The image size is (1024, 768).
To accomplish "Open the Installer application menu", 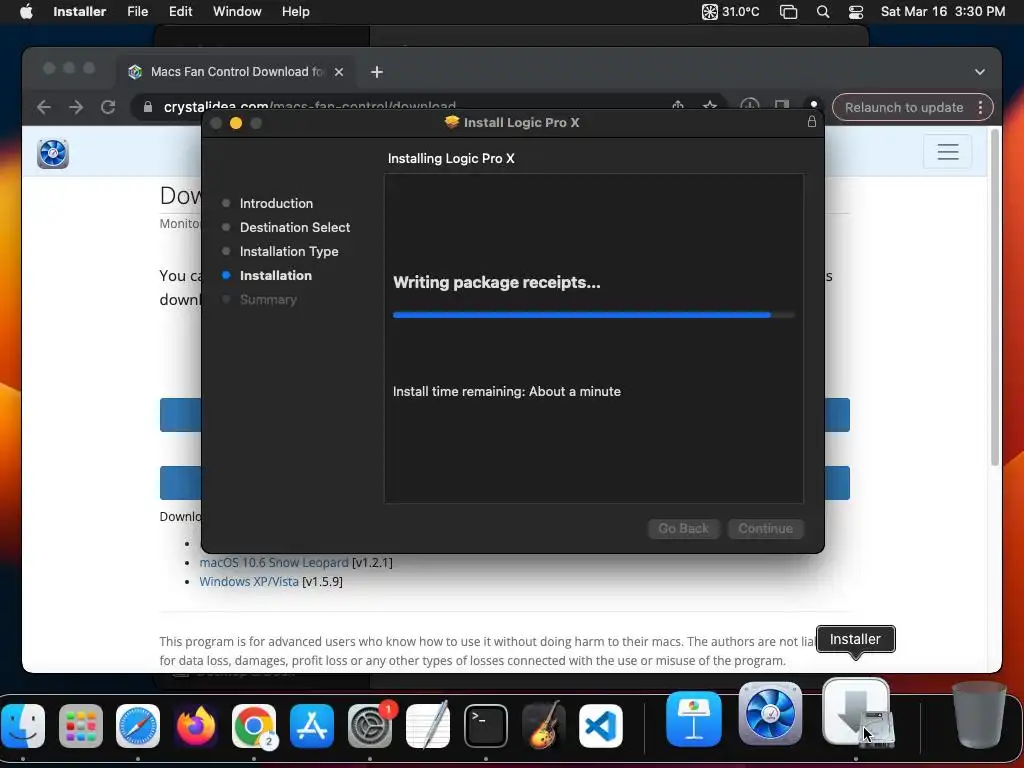I will tap(80, 12).
